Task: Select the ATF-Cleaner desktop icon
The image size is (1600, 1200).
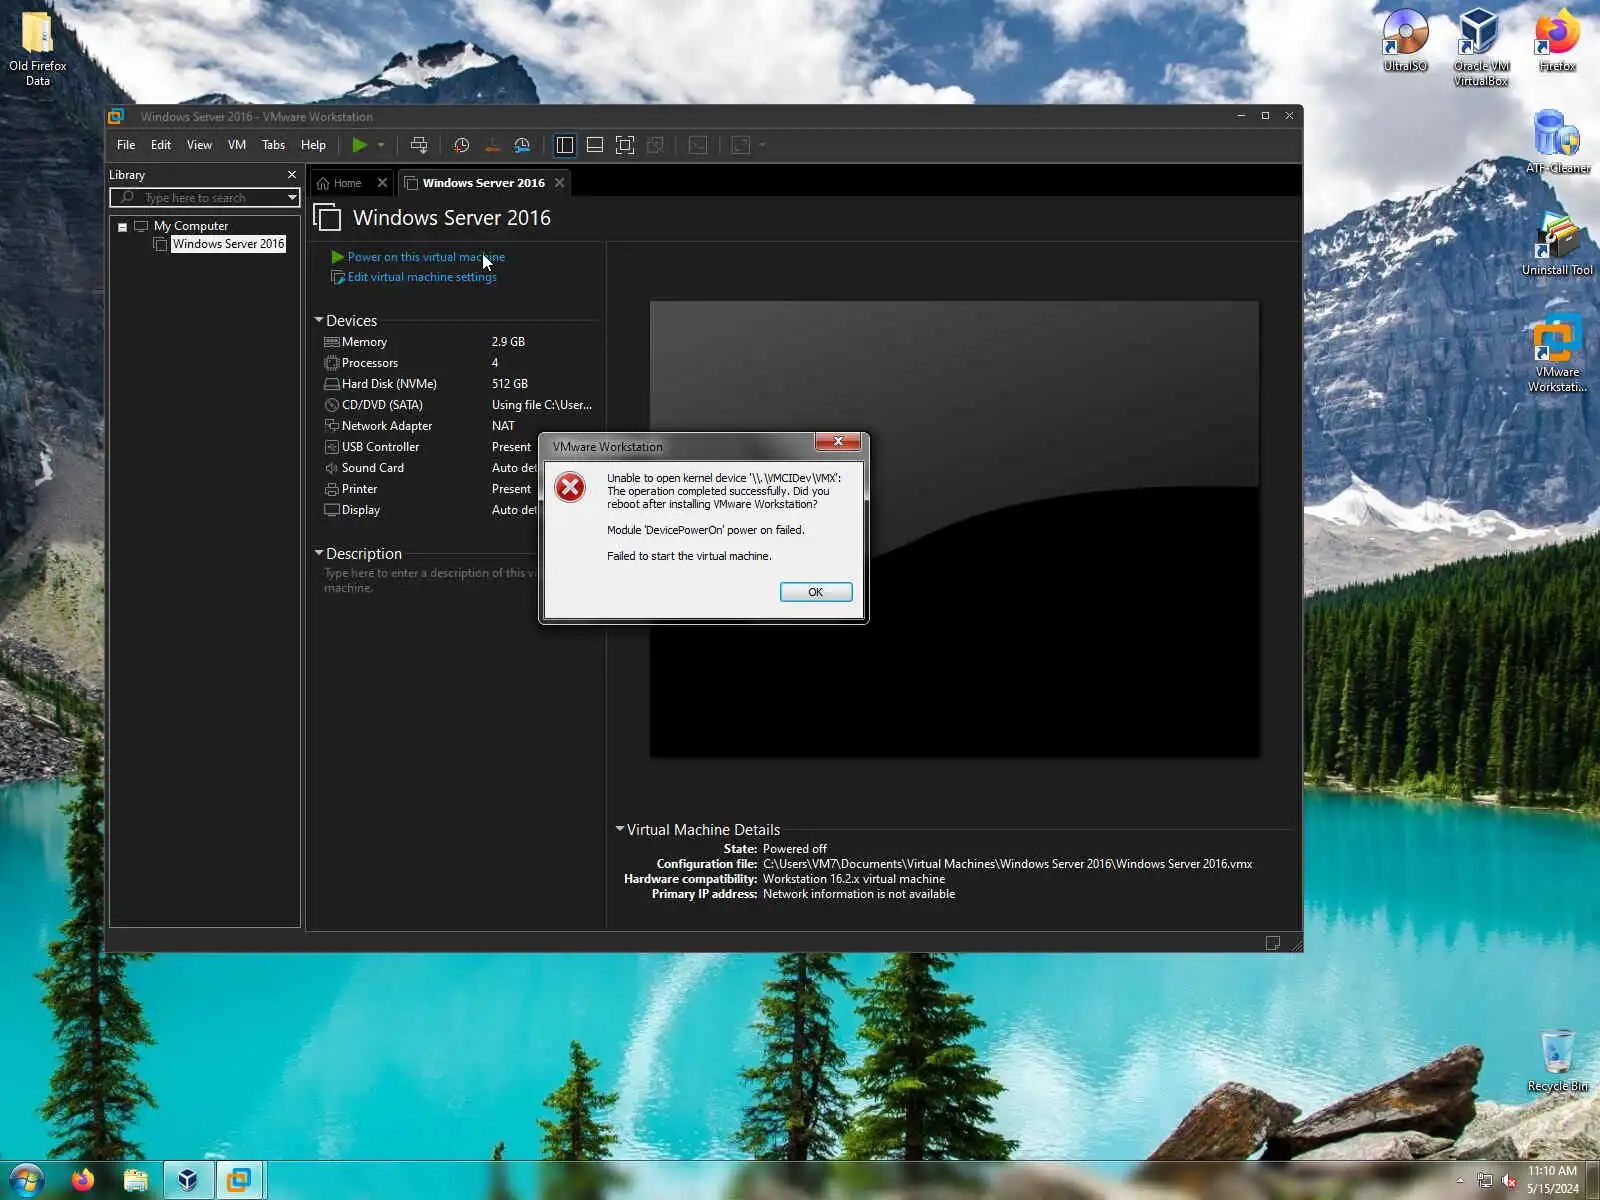Action: click(1557, 142)
